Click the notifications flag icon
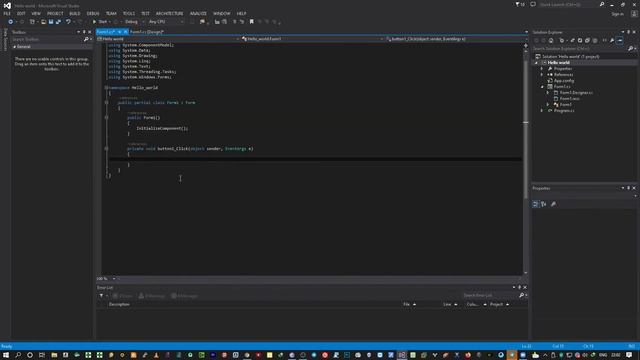 pos(518,4)
